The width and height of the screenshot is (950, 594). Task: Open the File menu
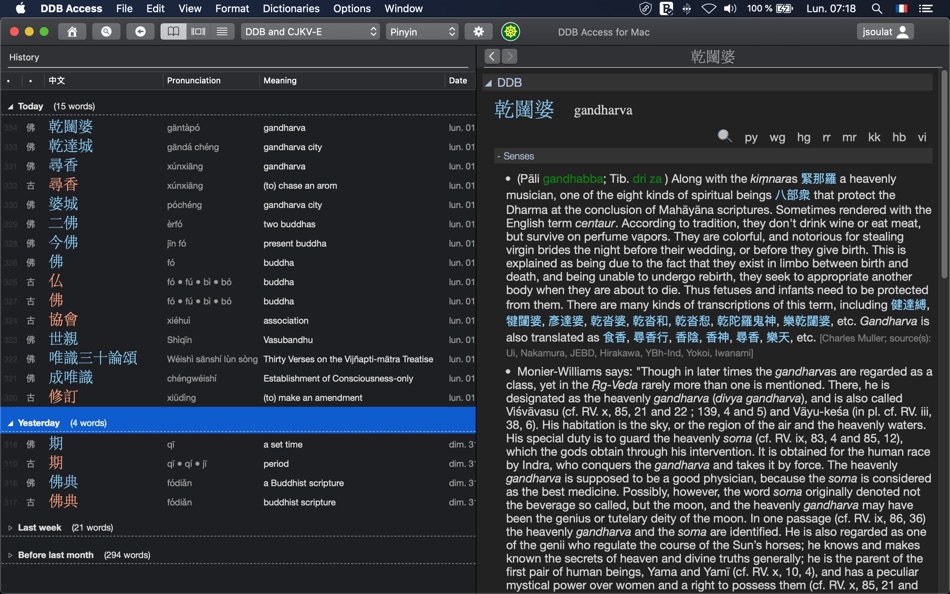pyautogui.click(x=124, y=8)
